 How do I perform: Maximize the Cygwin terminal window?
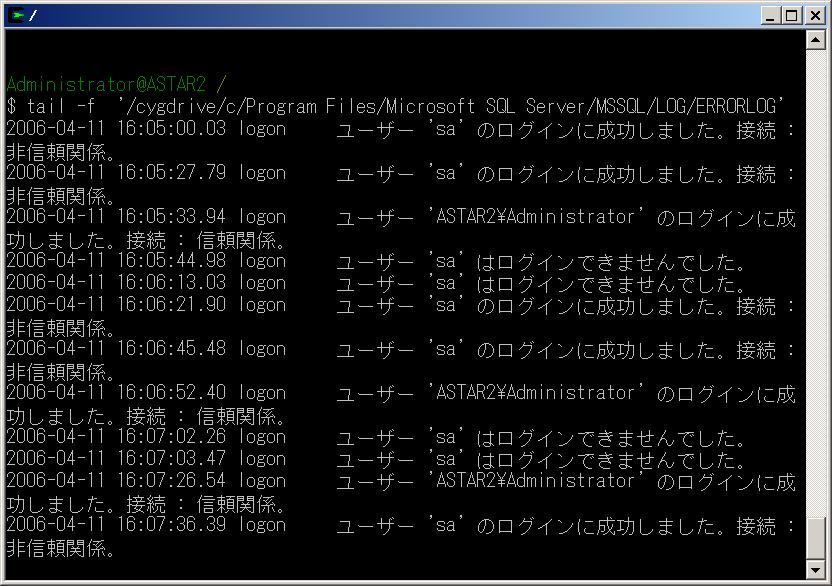pyautogui.click(x=791, y=15)
